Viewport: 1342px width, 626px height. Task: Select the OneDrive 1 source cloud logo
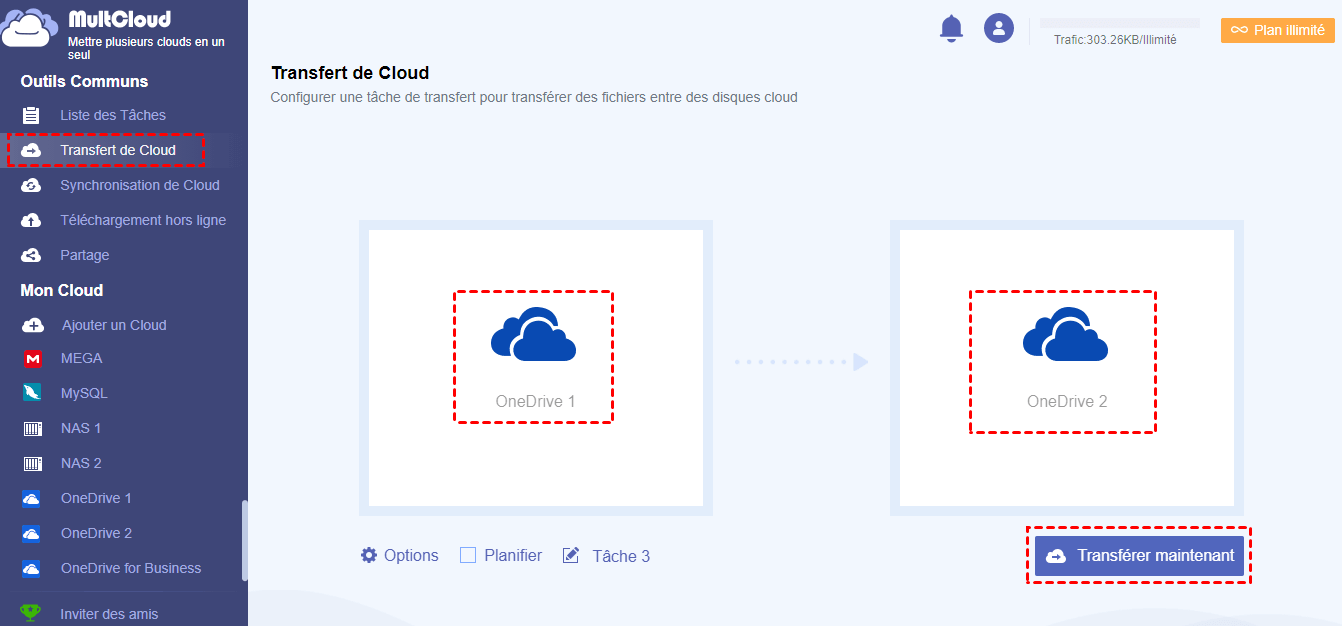[x=533, y=334]
